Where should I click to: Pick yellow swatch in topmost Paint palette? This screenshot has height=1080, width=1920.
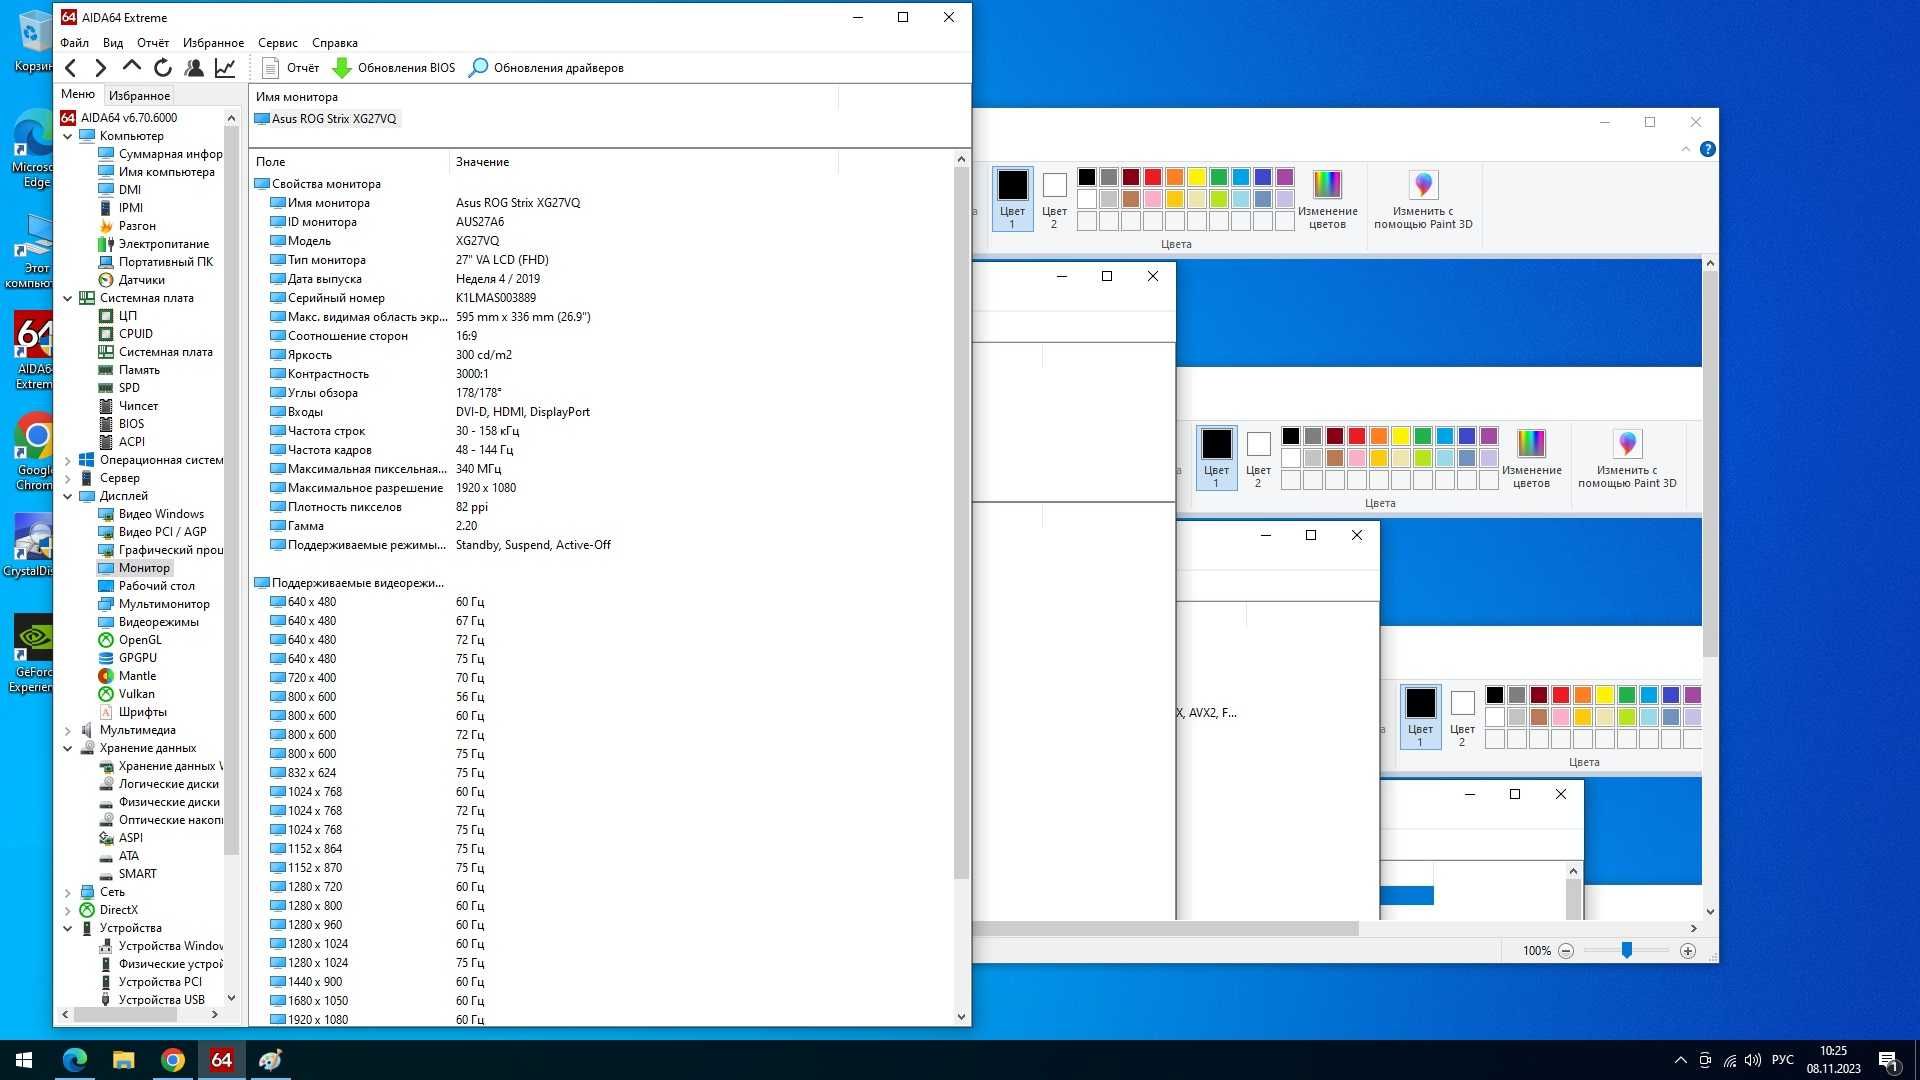[x=1197, y=177]
